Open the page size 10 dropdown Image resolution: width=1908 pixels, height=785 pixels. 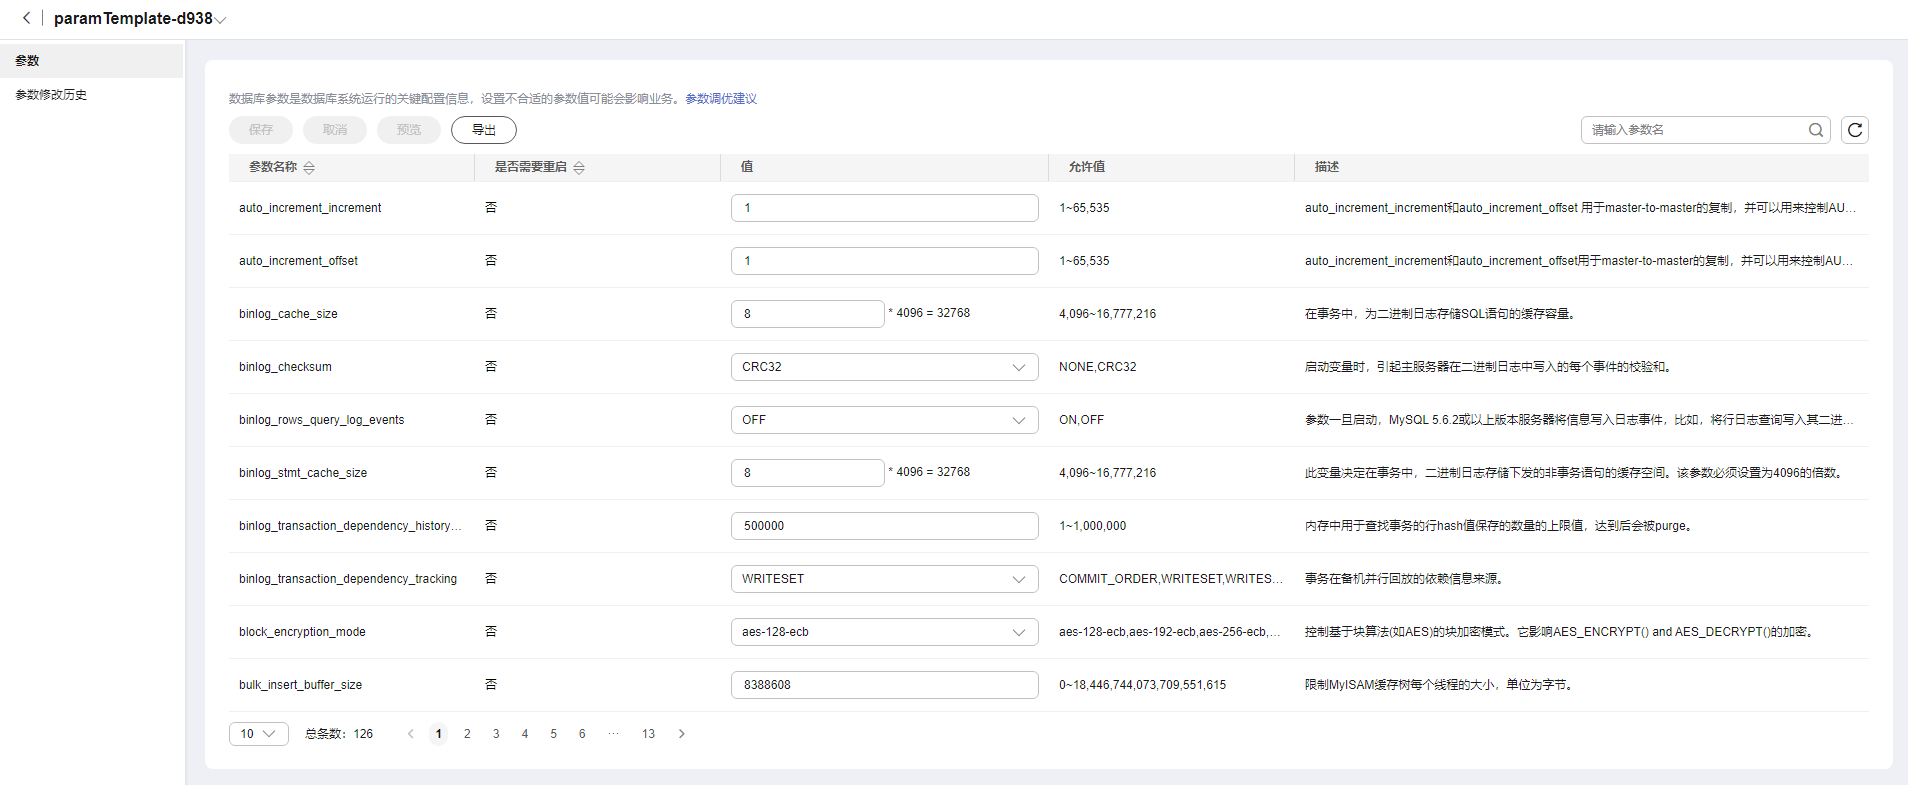[259, 734]
